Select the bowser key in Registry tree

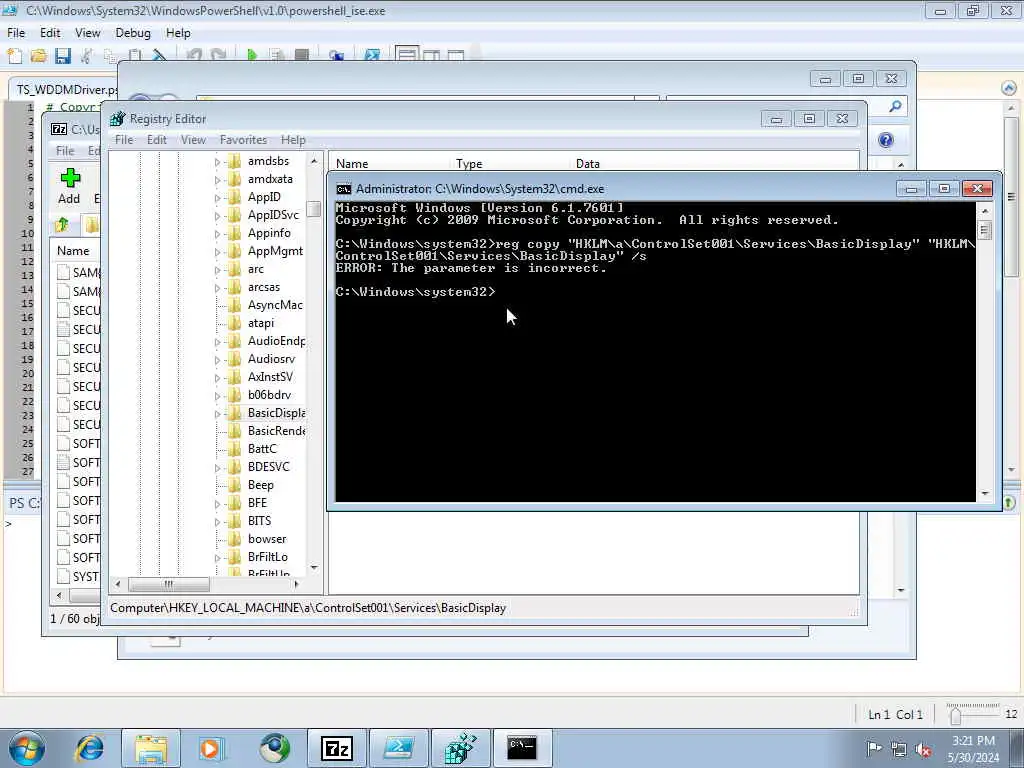pos(267,539)
